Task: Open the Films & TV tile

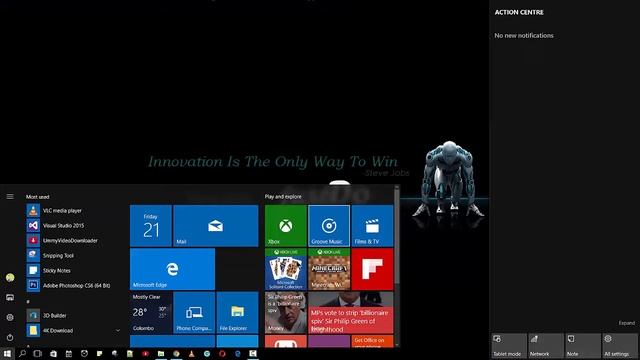Action: pyautogui.click(x=372, y=226)
